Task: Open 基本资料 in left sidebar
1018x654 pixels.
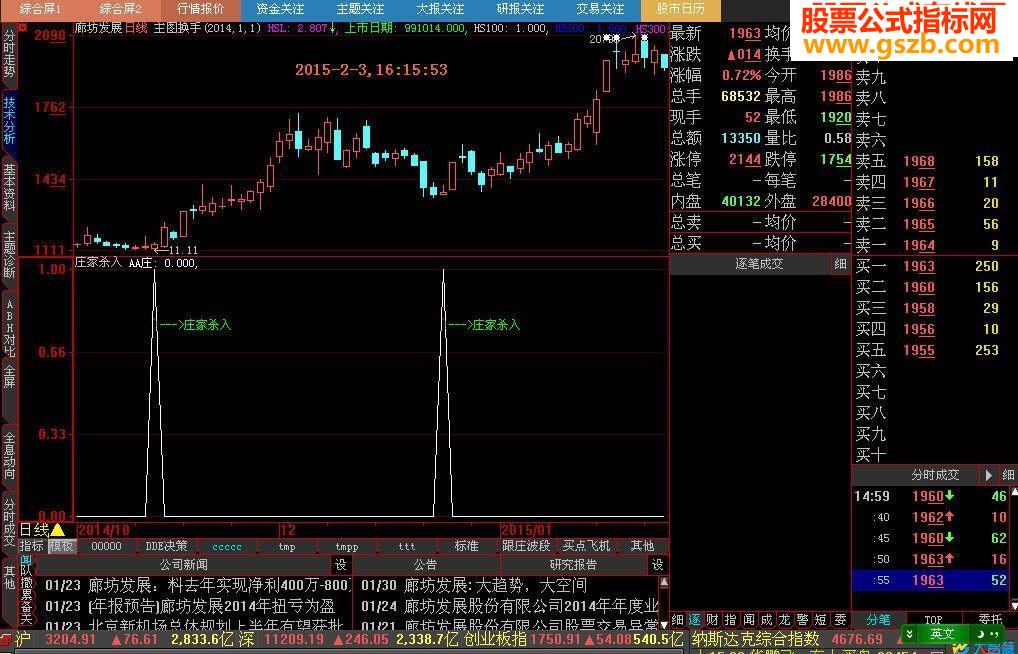Action: pos(9,188)
